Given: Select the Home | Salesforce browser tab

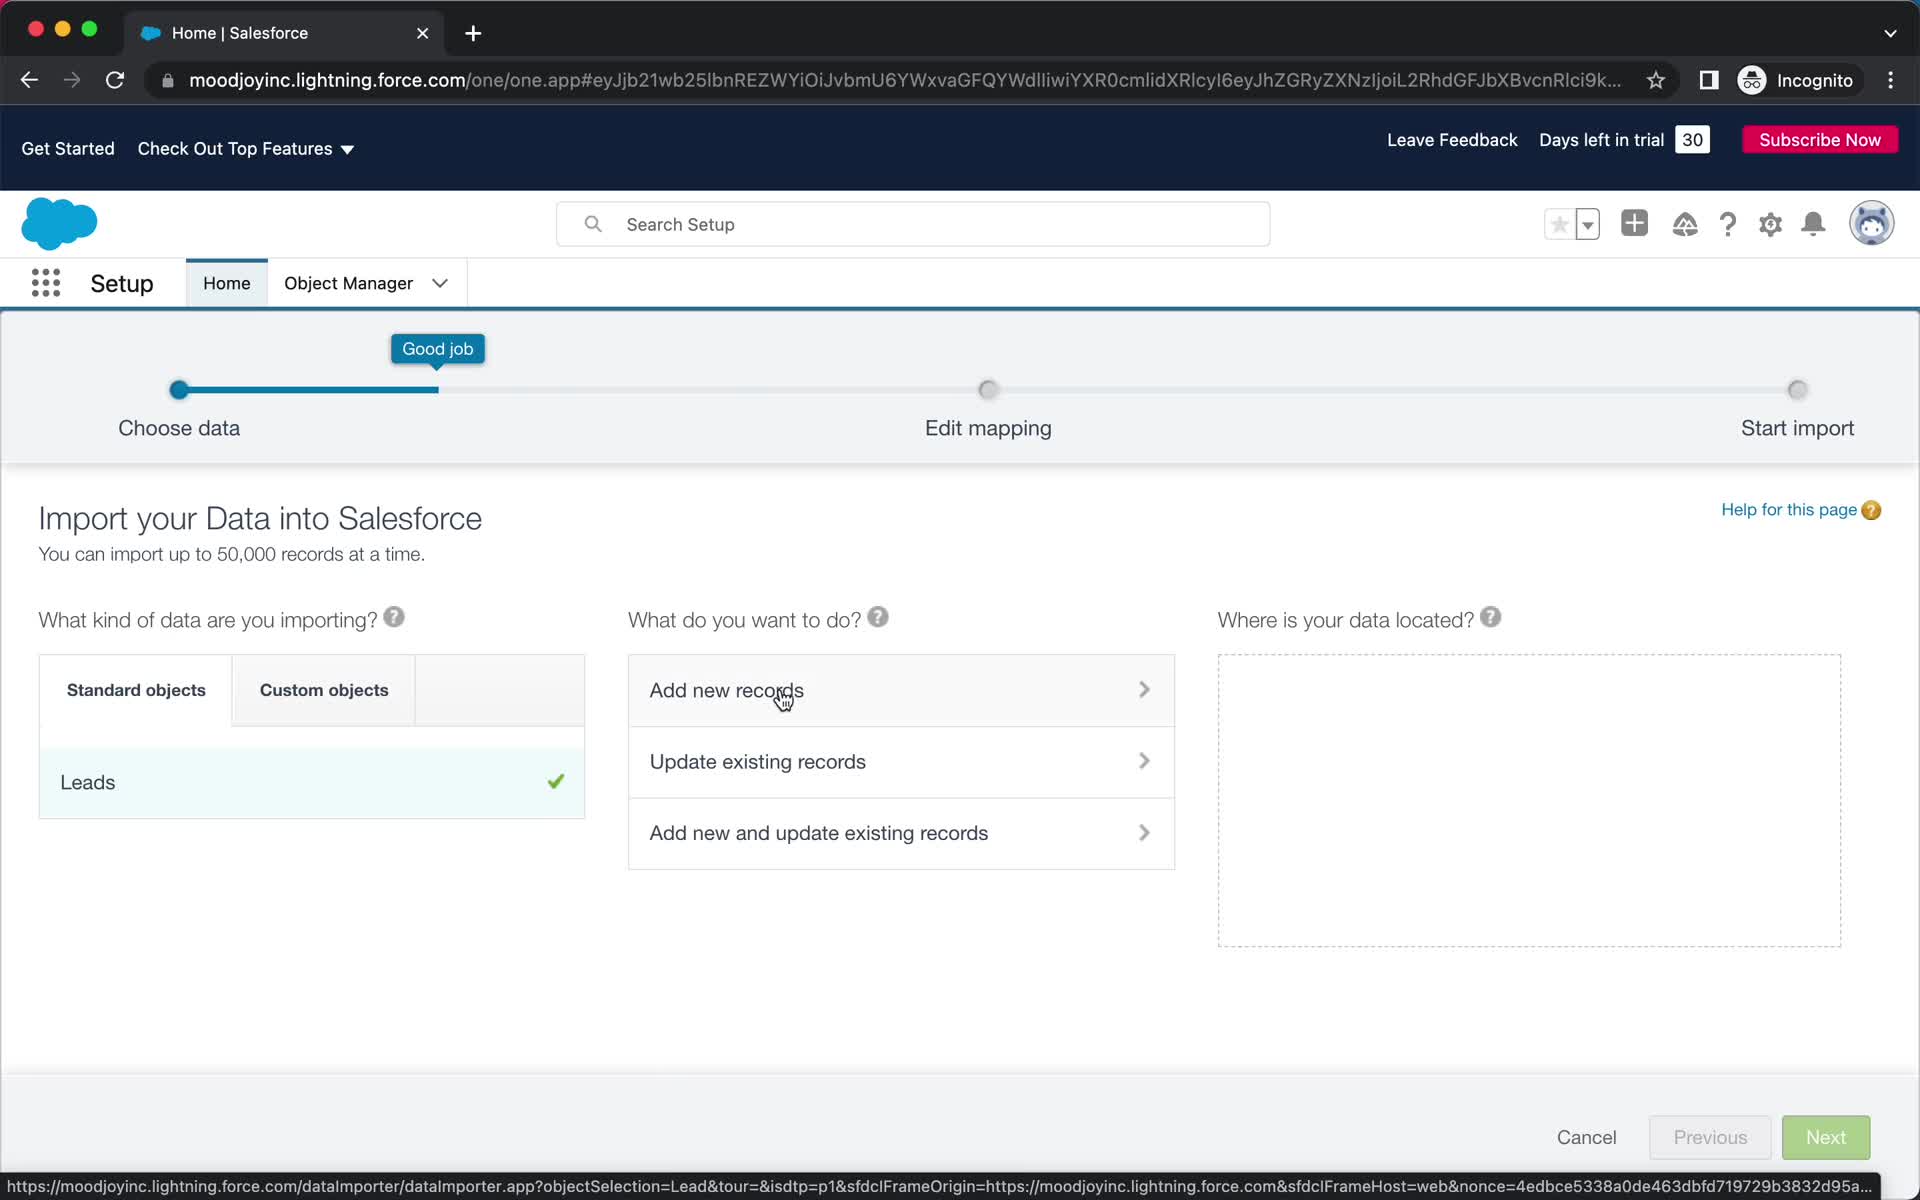Looking at the screenshot, I should (x=285, y=33).
